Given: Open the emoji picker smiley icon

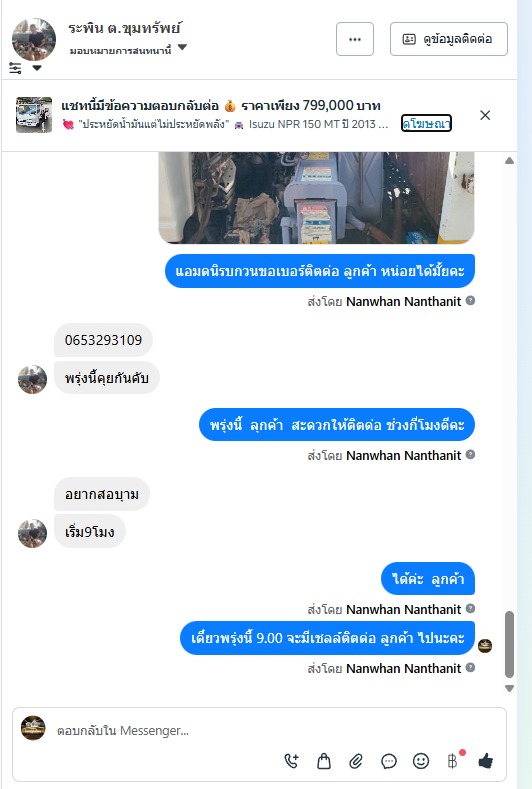Looking at the screenshot, I should [421, 761].
